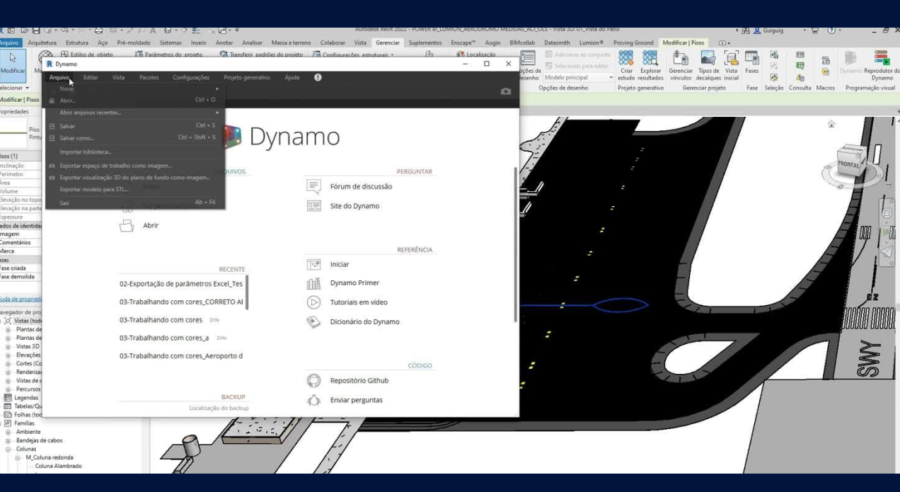Choose Salvar como in the Arquivo menu
The height and width of the screenshot is (492, 900).
pyautogui.click(x=77, y=138)
